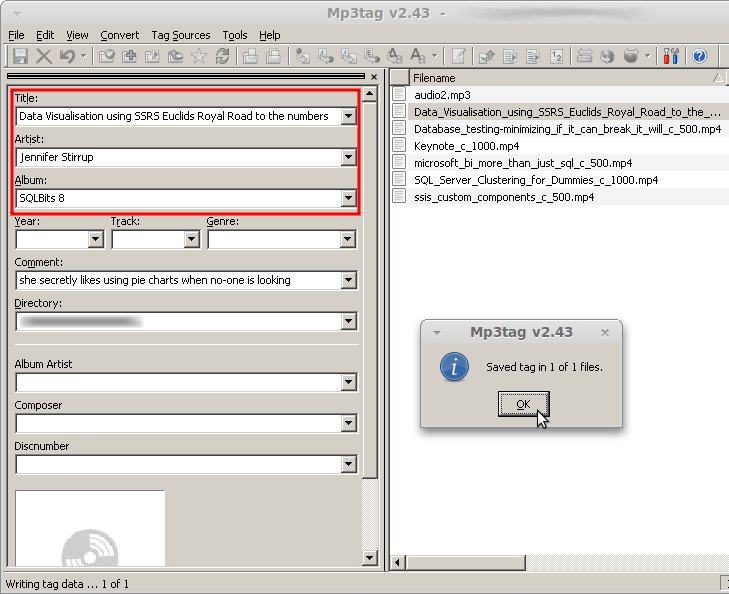
Task: Click the Text file to Tag converter icon
Action: 371,56
